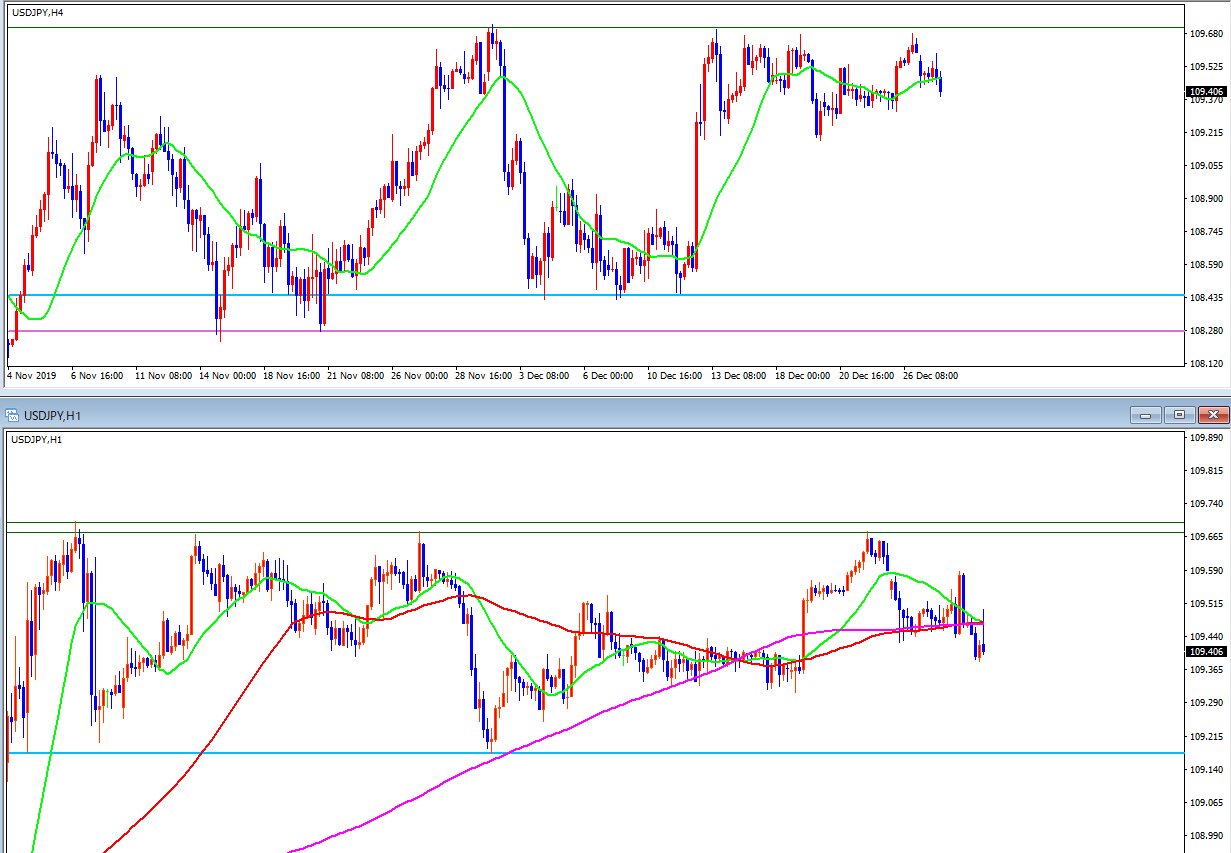Click the 13 Dec 08:00 time label
Viewport: 1231px width, 853px height.
pyautogui.click(x=740, y=376)
